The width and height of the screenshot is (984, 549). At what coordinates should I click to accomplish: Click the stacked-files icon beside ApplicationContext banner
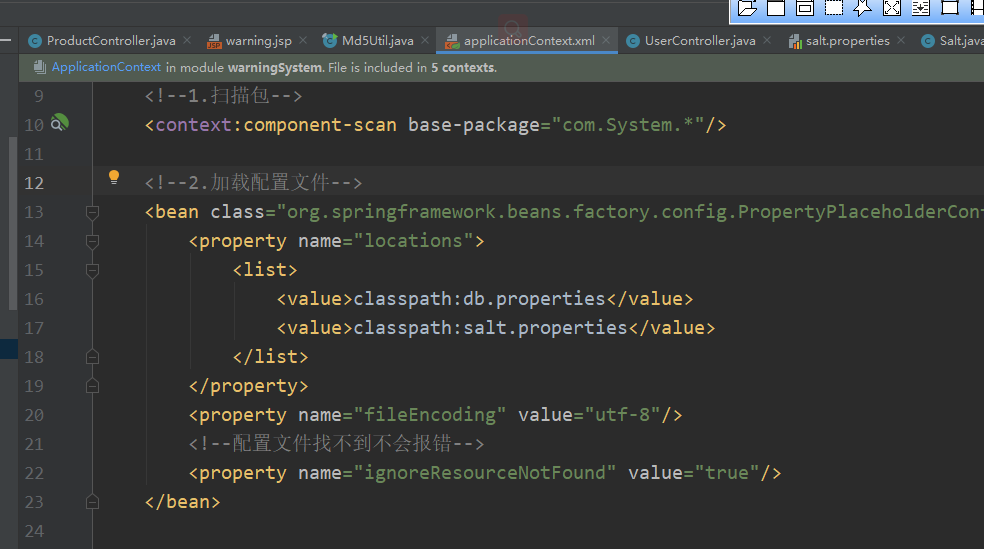40,67
